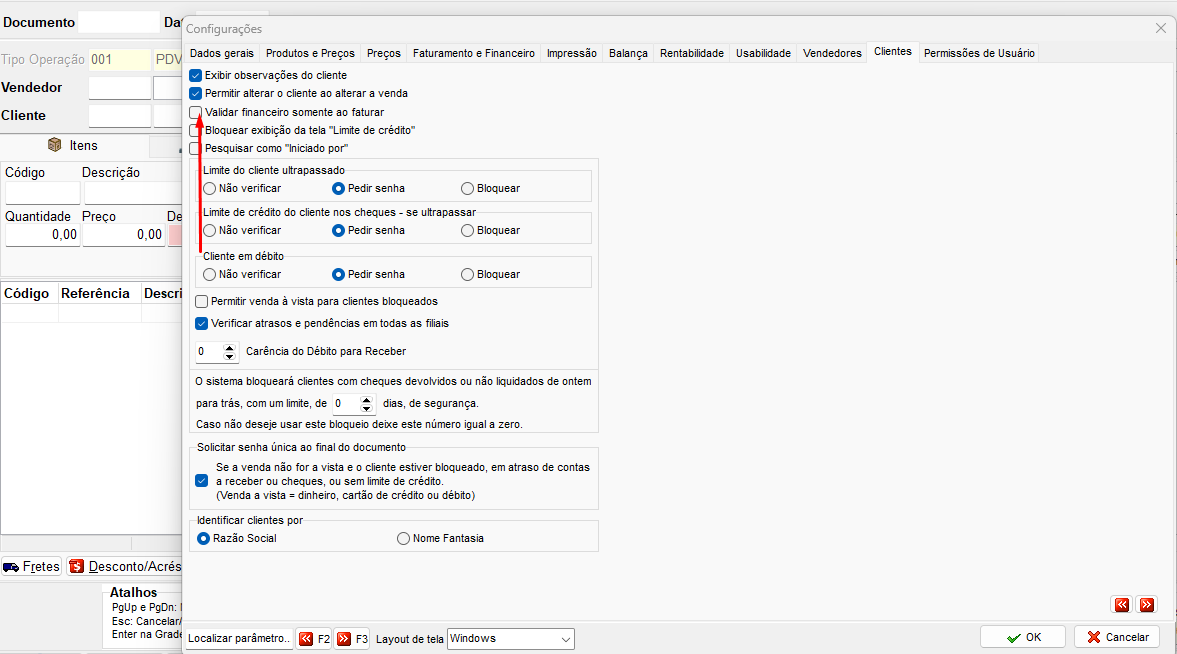Open the Layout de tela dropdown
The width and height of the screenshot is (1177, 654).
pos(565,639)
